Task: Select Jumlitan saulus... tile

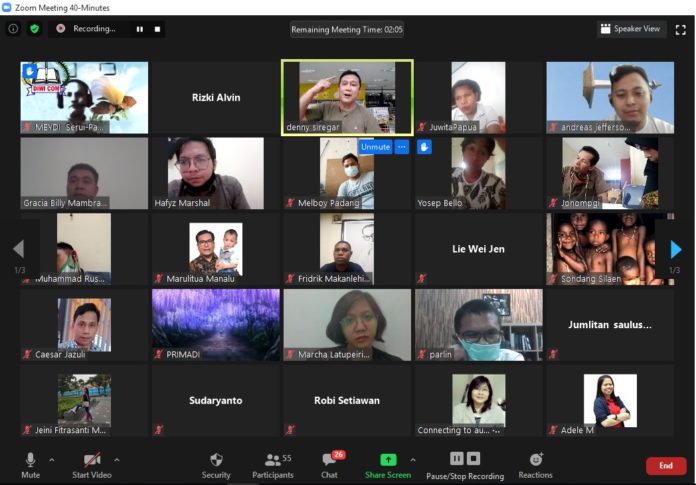Action: [610, 325]
